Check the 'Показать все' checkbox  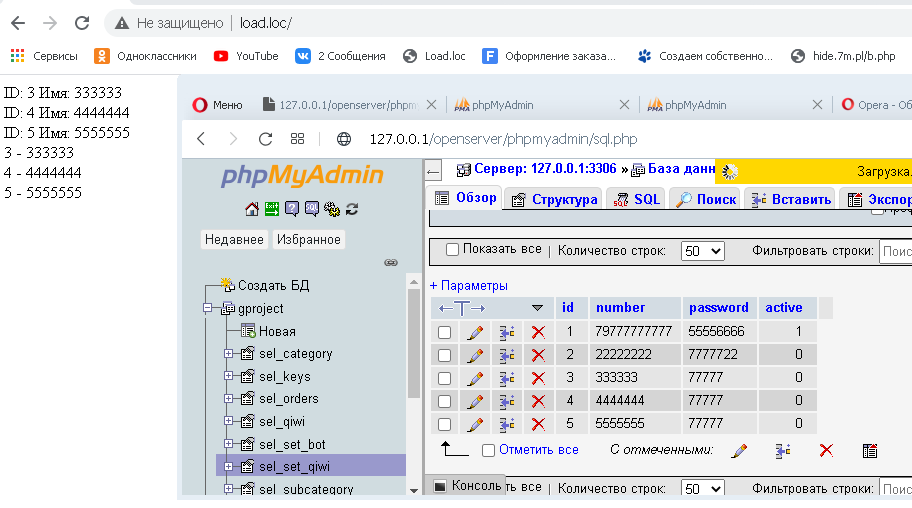click(452, 250)
